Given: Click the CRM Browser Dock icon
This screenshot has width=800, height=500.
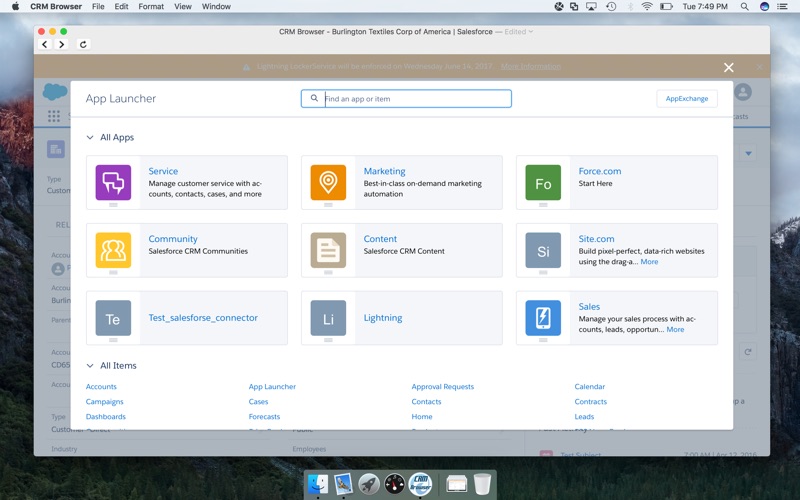Looking at the screenshot, I should 420,483.
